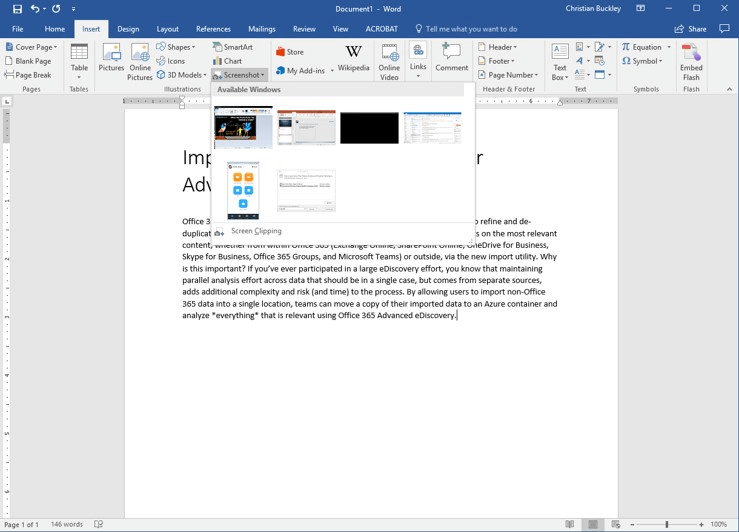
Task: Customize Quick Access Toolbar dropdown
Action: [x=74, y=8]
